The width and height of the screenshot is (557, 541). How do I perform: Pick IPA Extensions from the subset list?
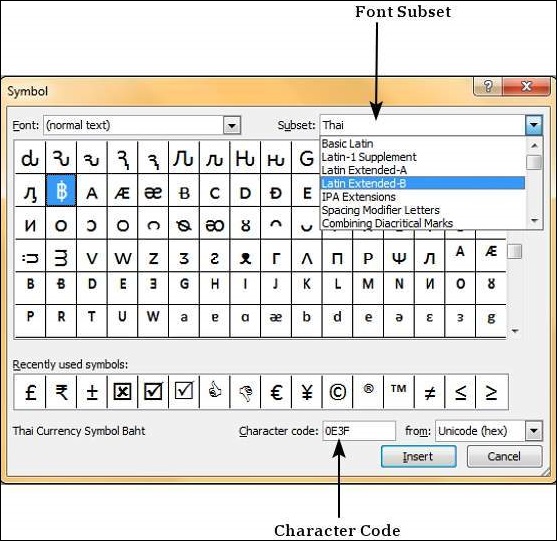(x=422, y=196)
